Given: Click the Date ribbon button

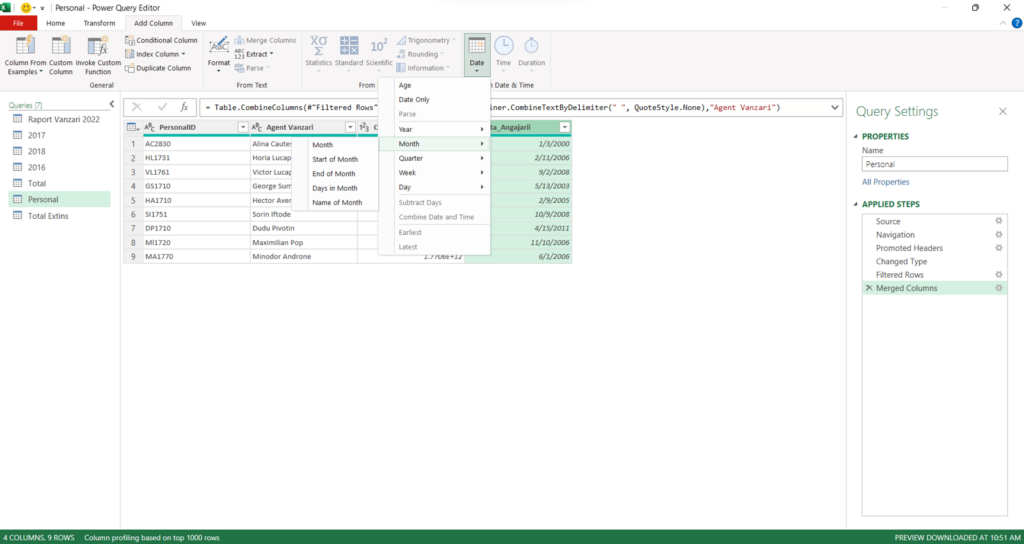Looking at the screenshot, I should pos(477,54).
